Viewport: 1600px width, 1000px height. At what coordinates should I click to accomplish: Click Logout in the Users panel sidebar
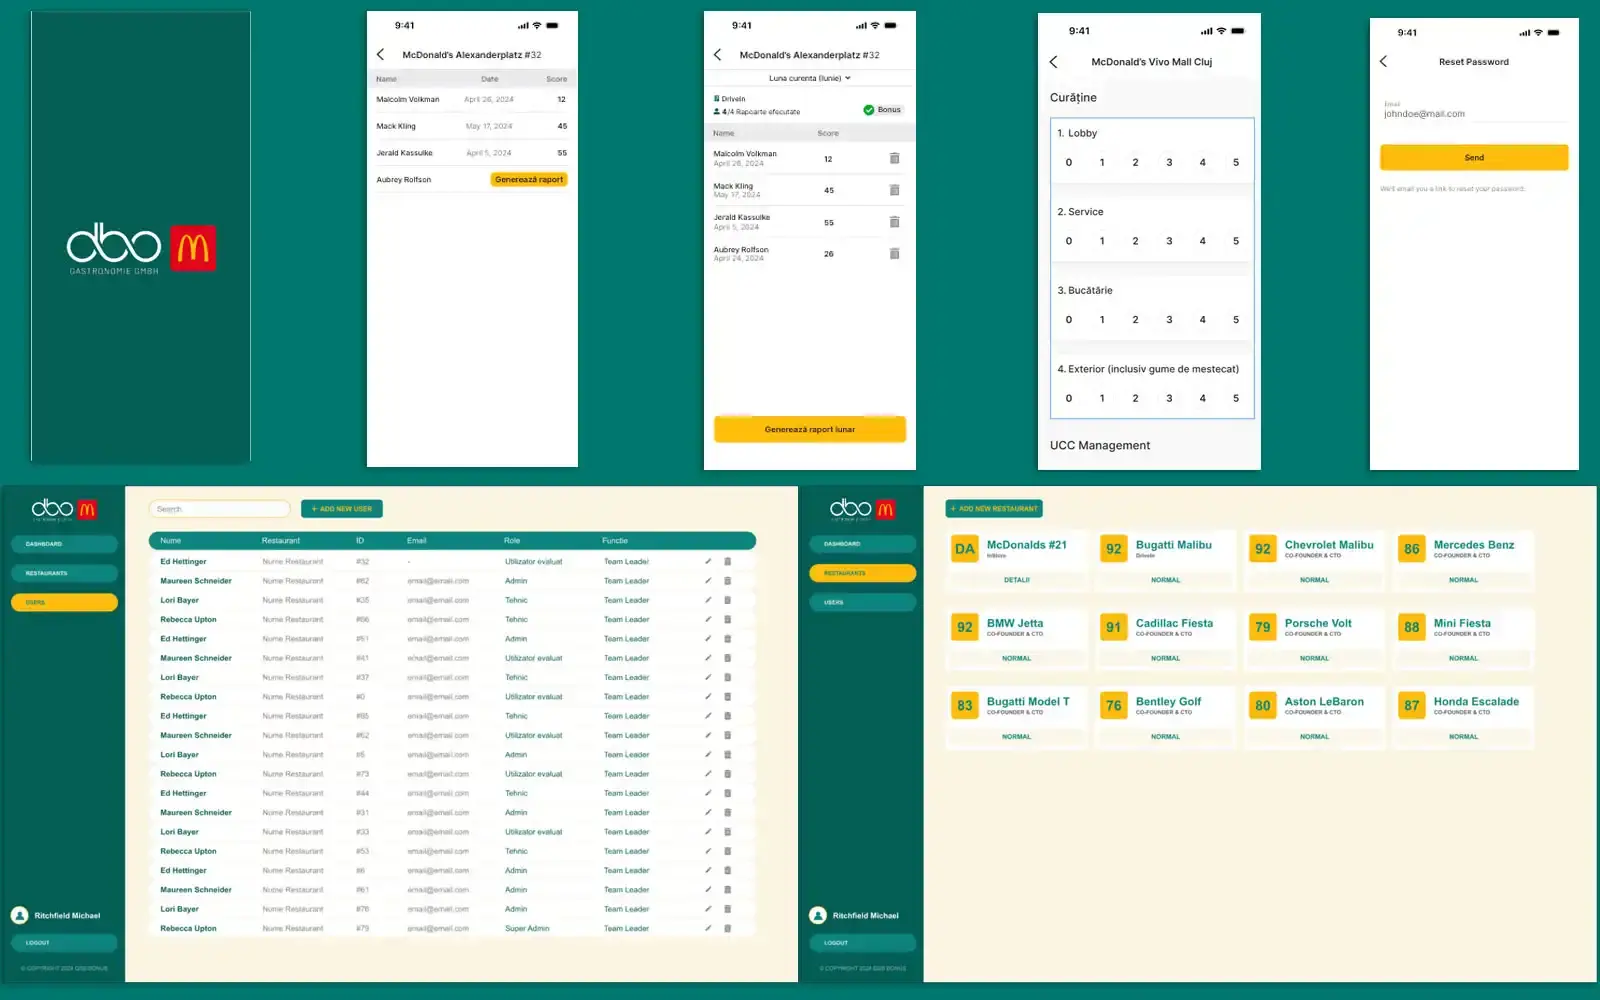65,942
